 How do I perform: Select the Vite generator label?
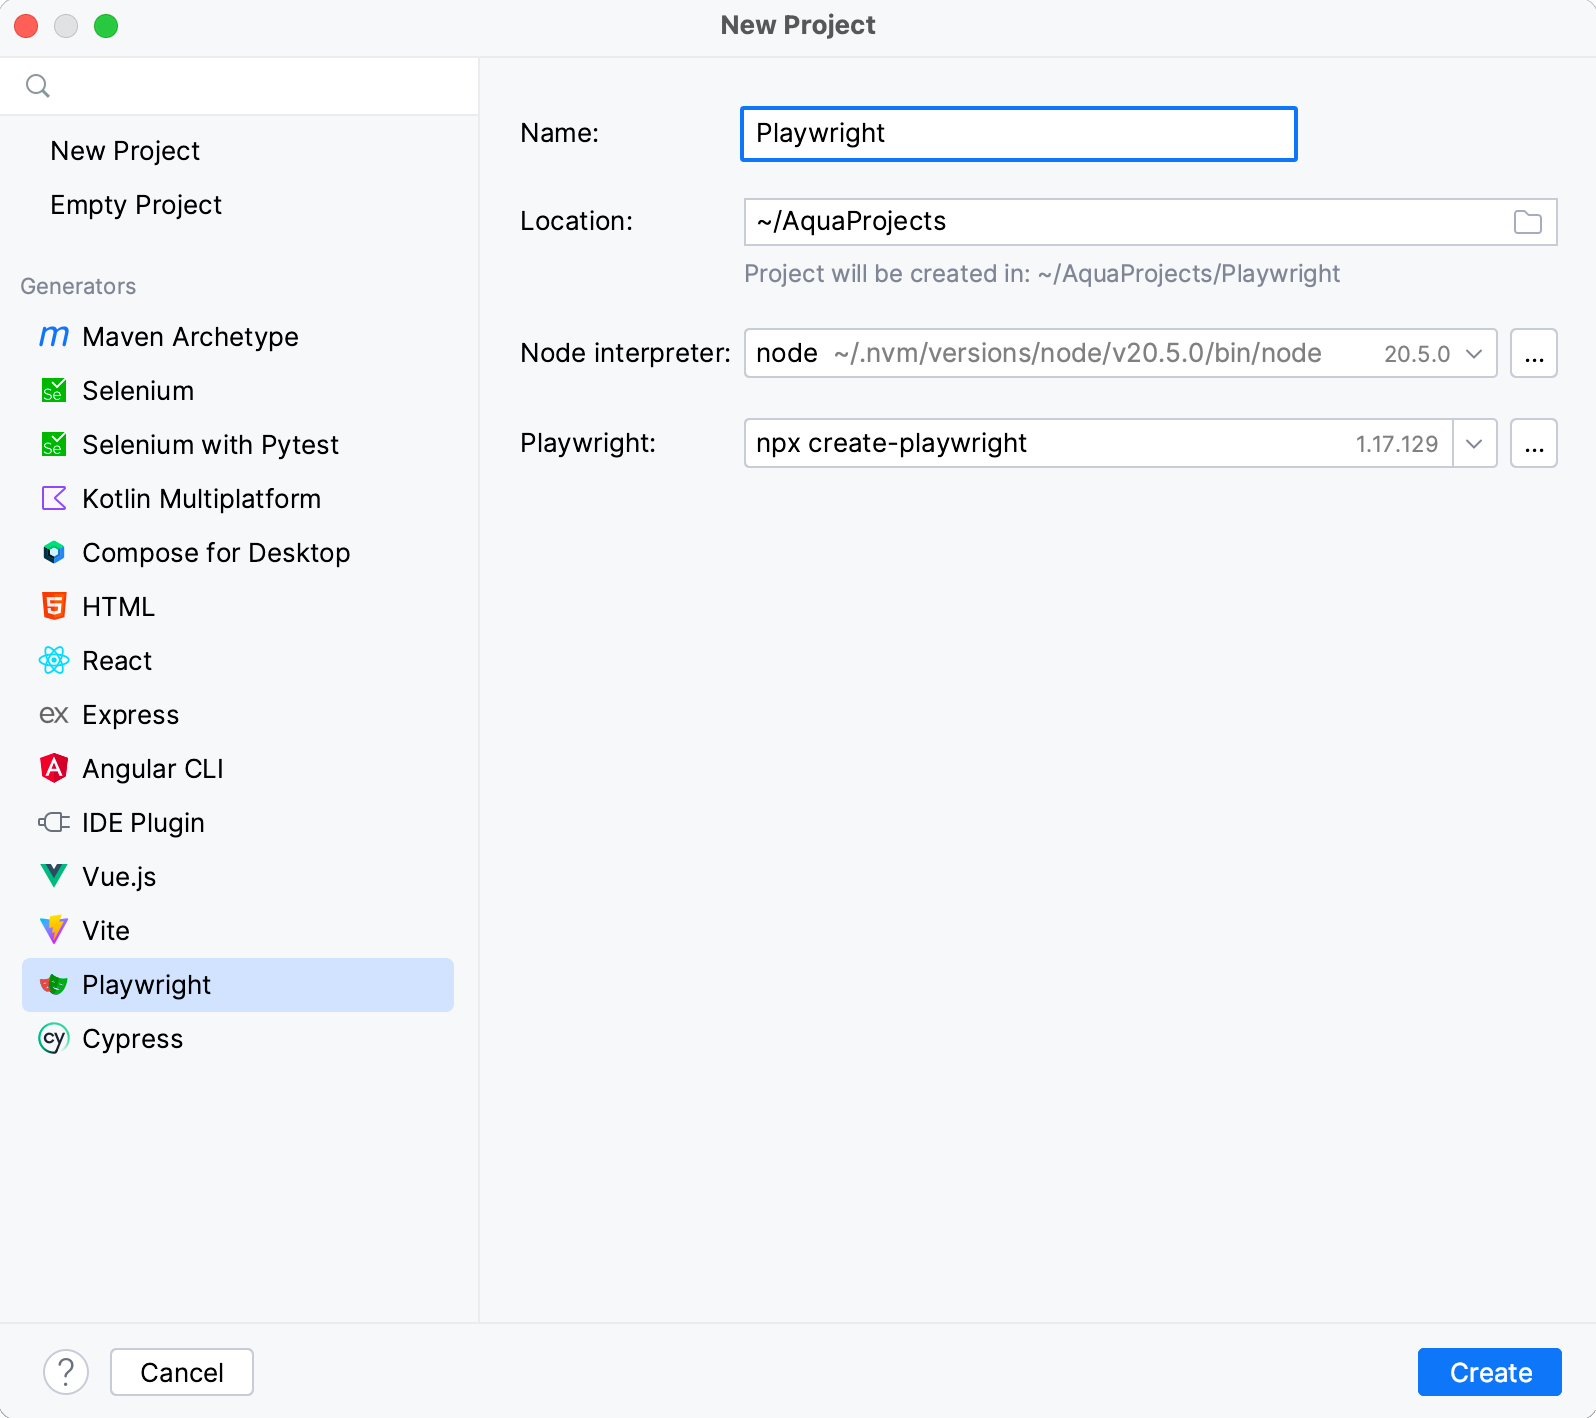pos(106,931)
